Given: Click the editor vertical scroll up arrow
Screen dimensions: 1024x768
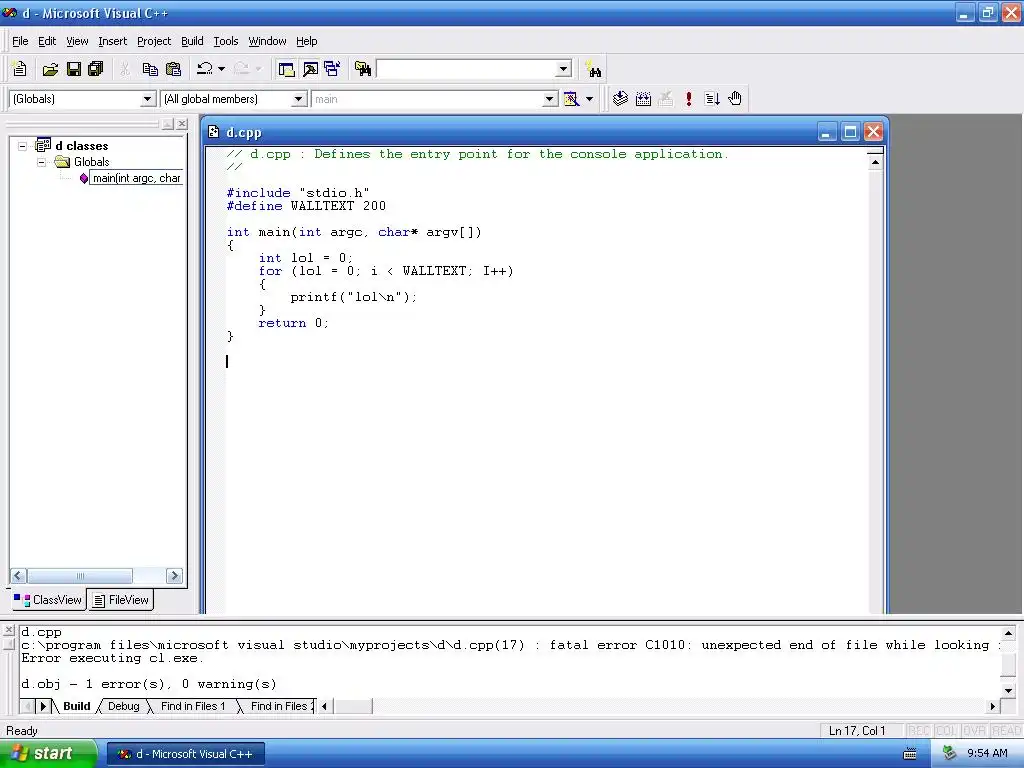Looking at the screenshot, I should point(874,162).
